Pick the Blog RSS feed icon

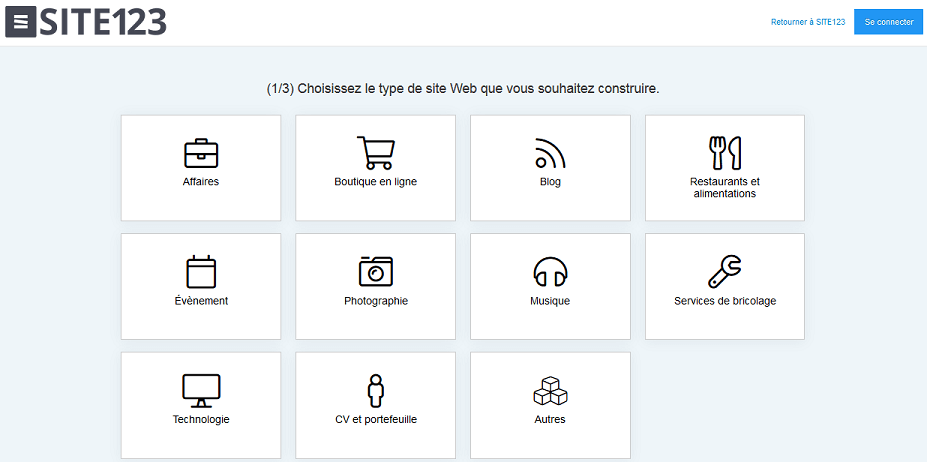[550, 153]
